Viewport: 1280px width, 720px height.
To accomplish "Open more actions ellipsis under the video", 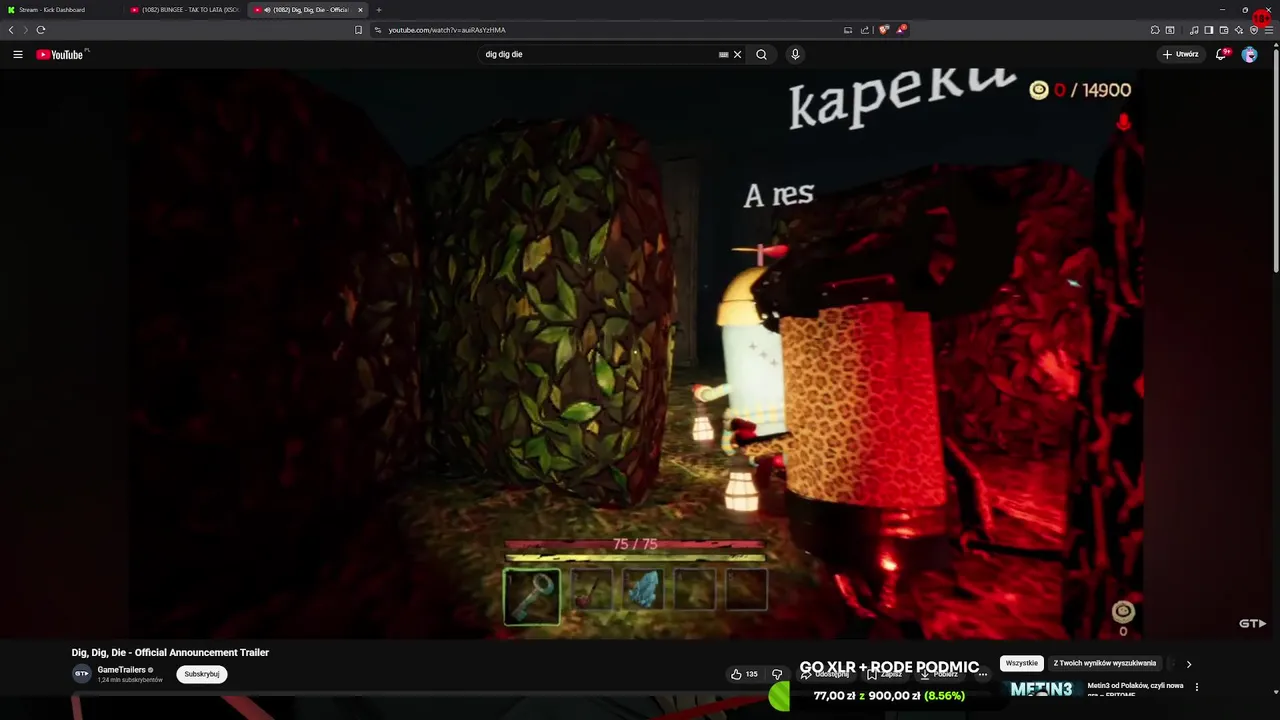I will [x=983, y=674].
